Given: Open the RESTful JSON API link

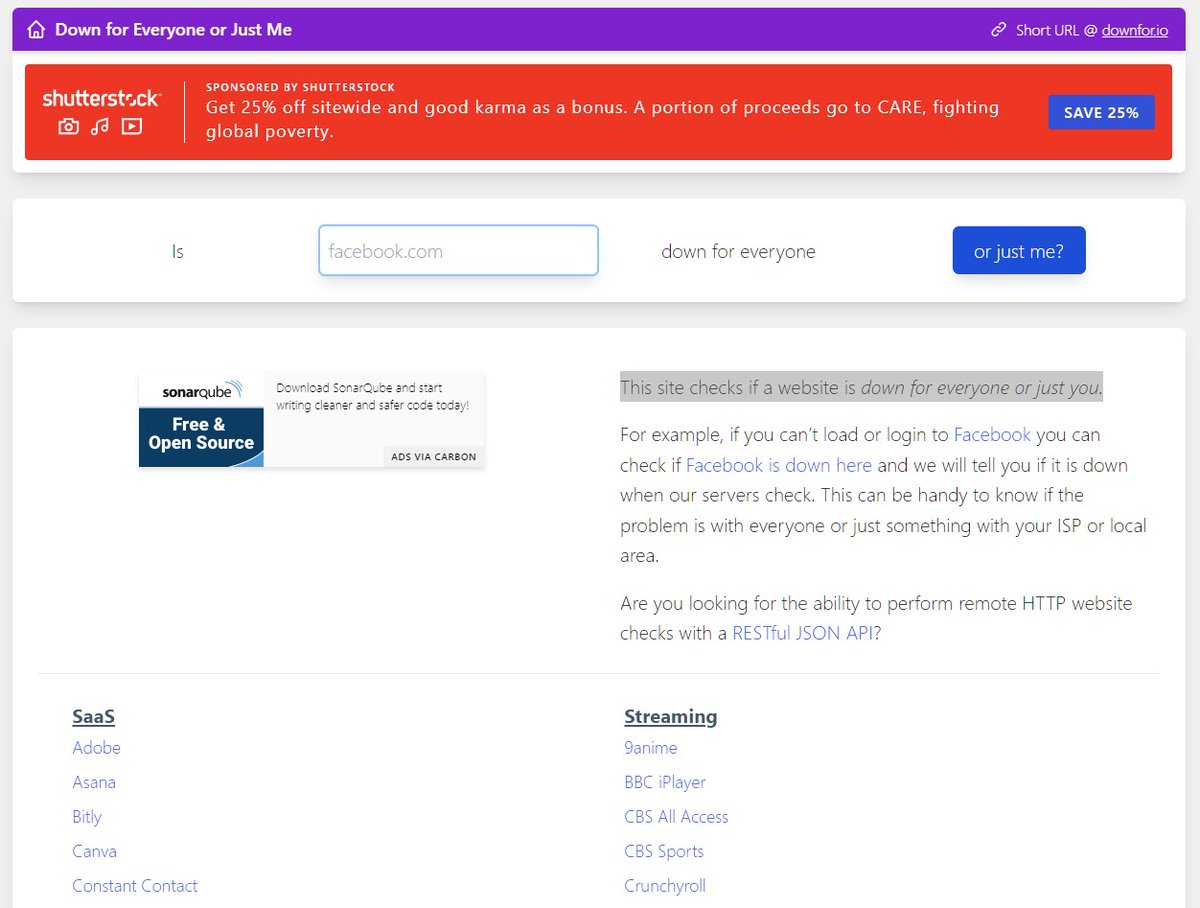Looking at the screenshot, I should pos(803,633).
